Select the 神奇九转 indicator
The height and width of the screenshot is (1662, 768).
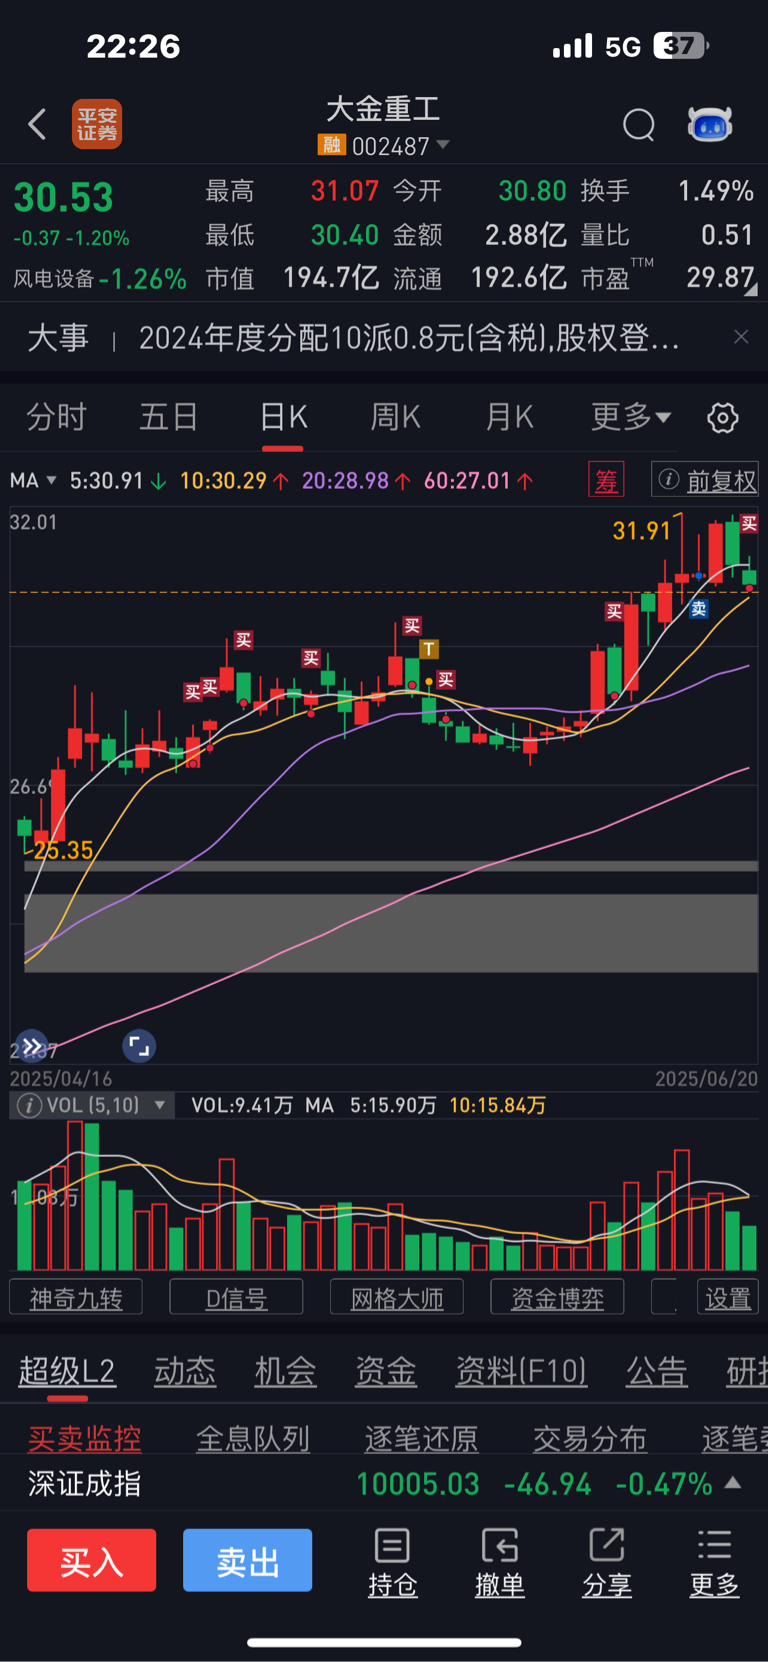(x=76, y=1297)
